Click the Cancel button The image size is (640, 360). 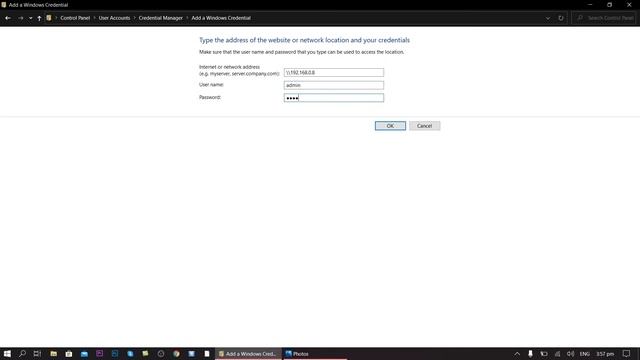coord(424,126)
